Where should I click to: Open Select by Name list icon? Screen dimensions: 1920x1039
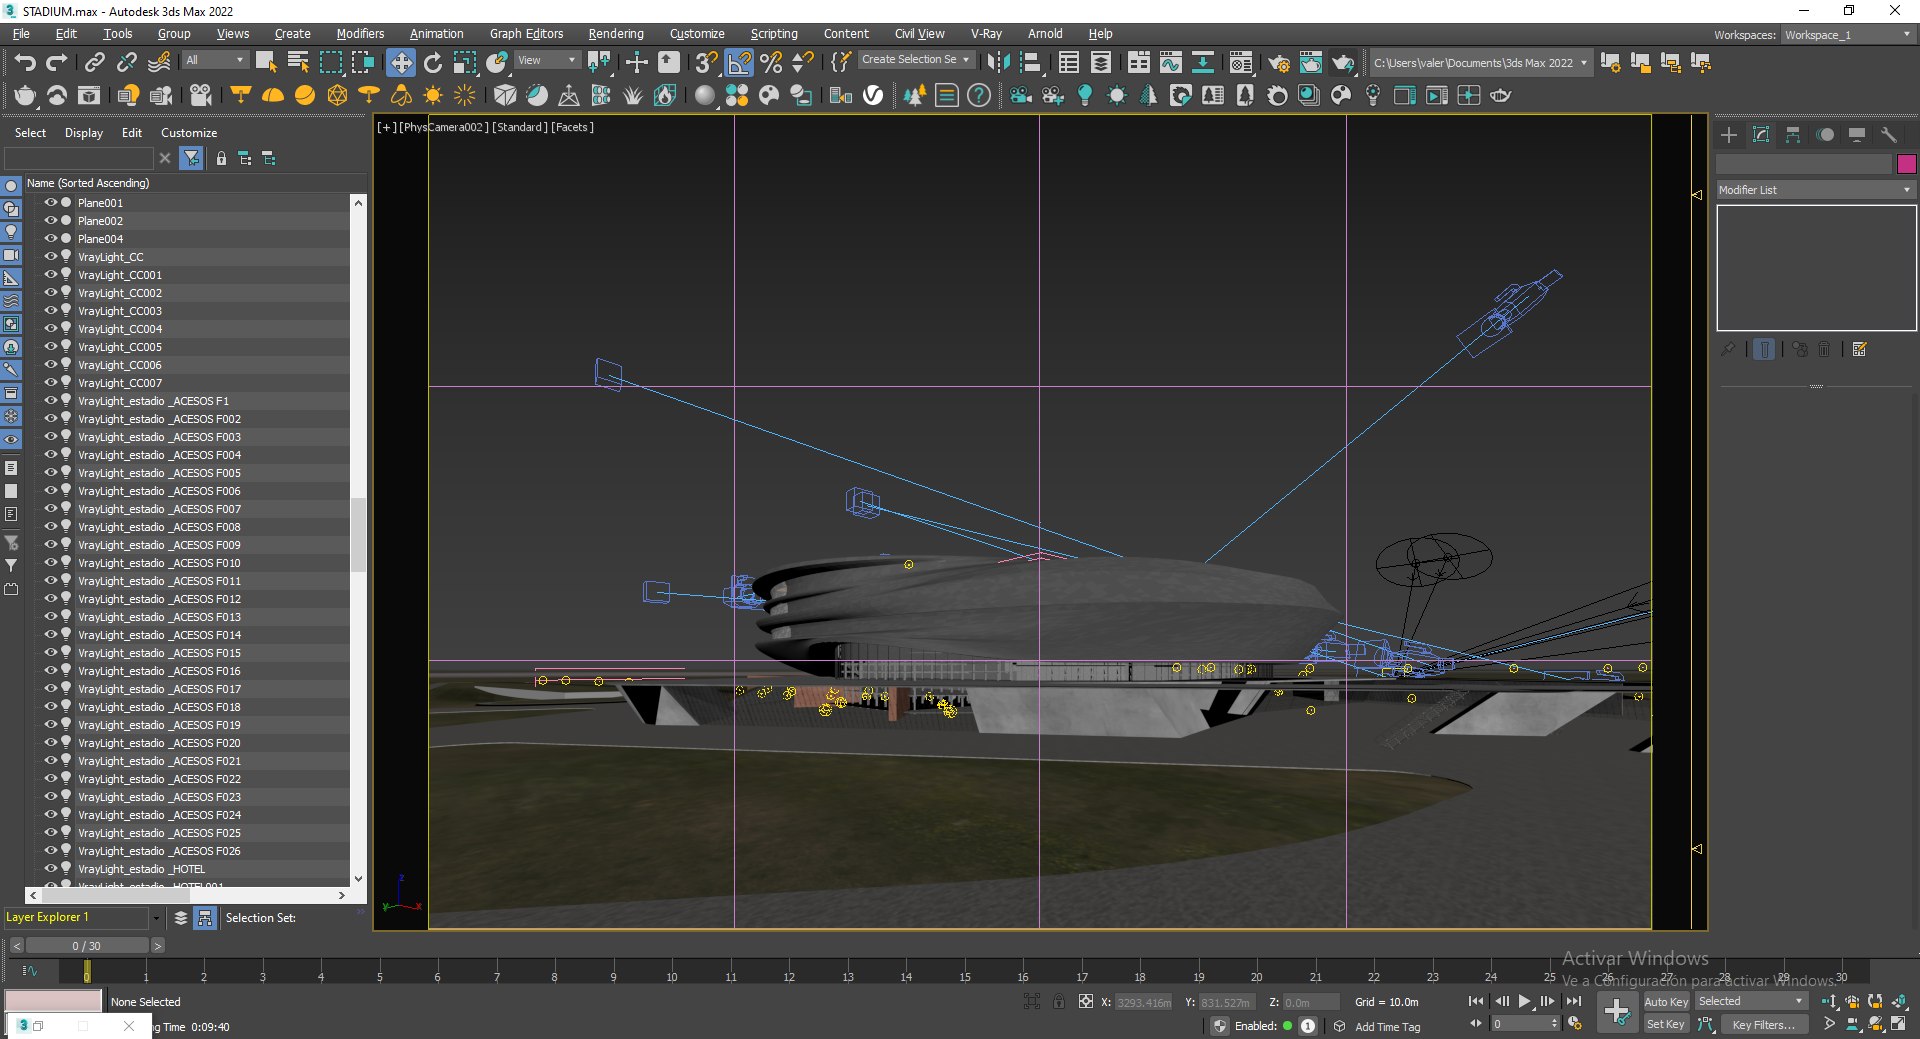pyautogui.click(x=298, y=62)
